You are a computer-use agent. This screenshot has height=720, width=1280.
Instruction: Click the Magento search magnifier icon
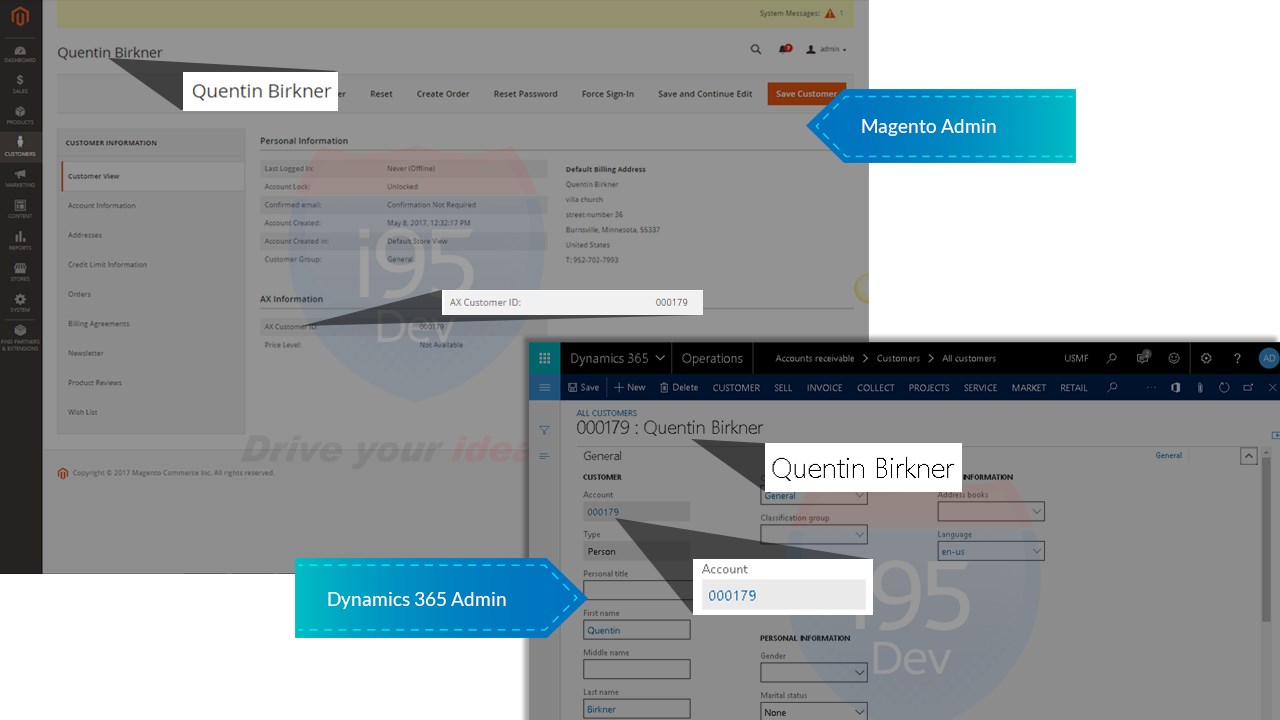(x=755, y=48)
